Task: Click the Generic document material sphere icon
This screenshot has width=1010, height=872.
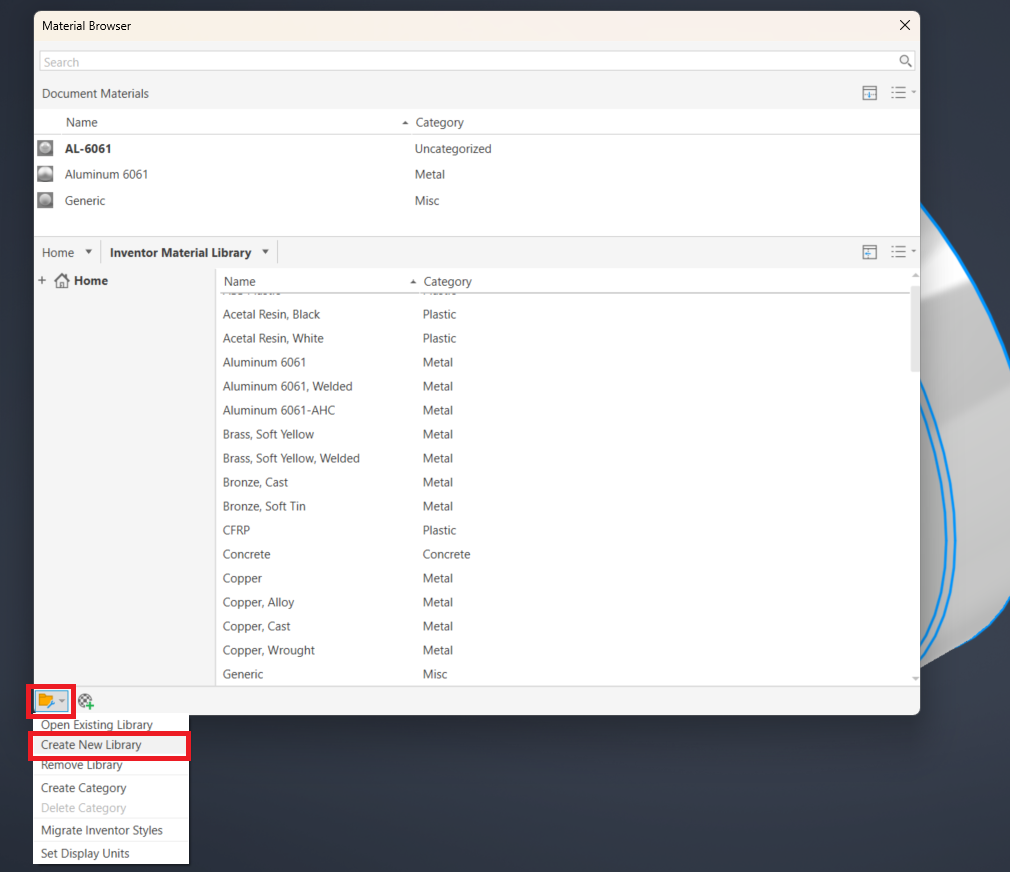Action: pyautogui.click(x=45, y=200)
